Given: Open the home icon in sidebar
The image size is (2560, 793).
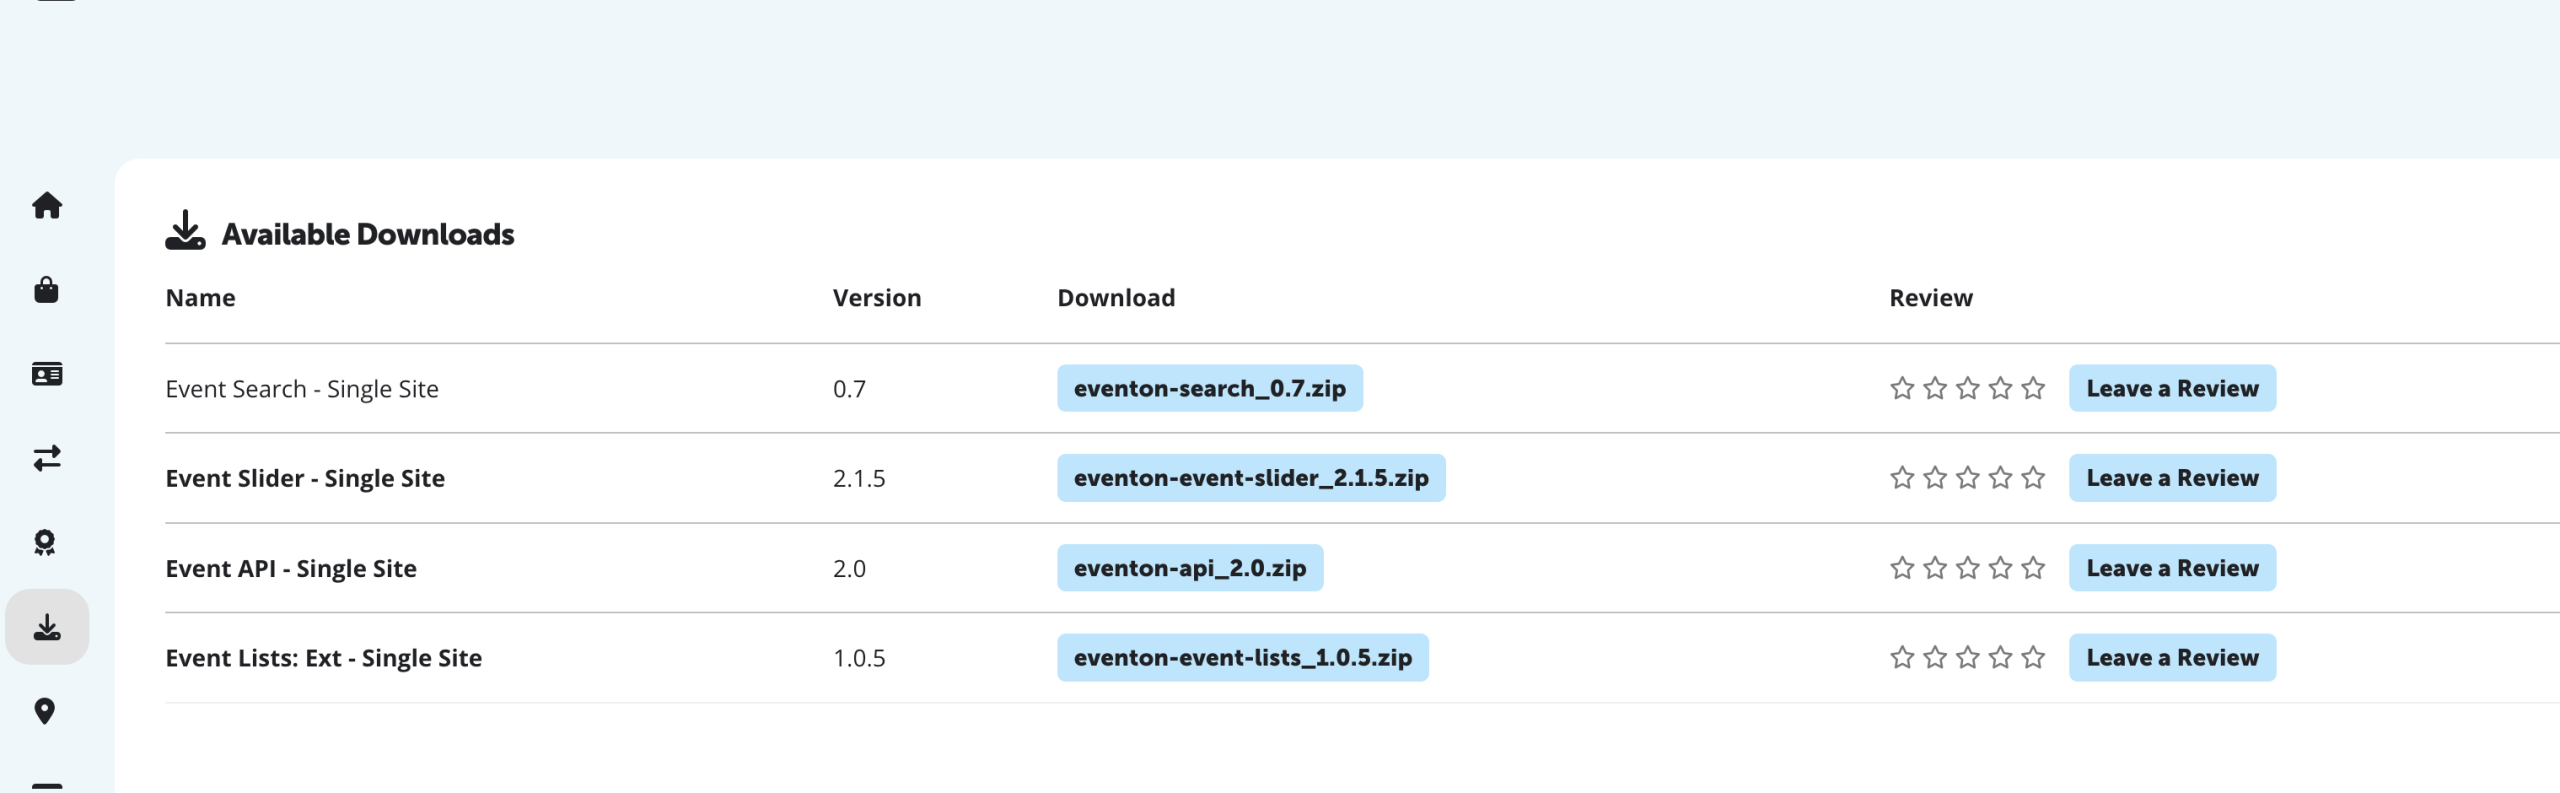Looking at the screenshot, I should [x=47, y=205].
